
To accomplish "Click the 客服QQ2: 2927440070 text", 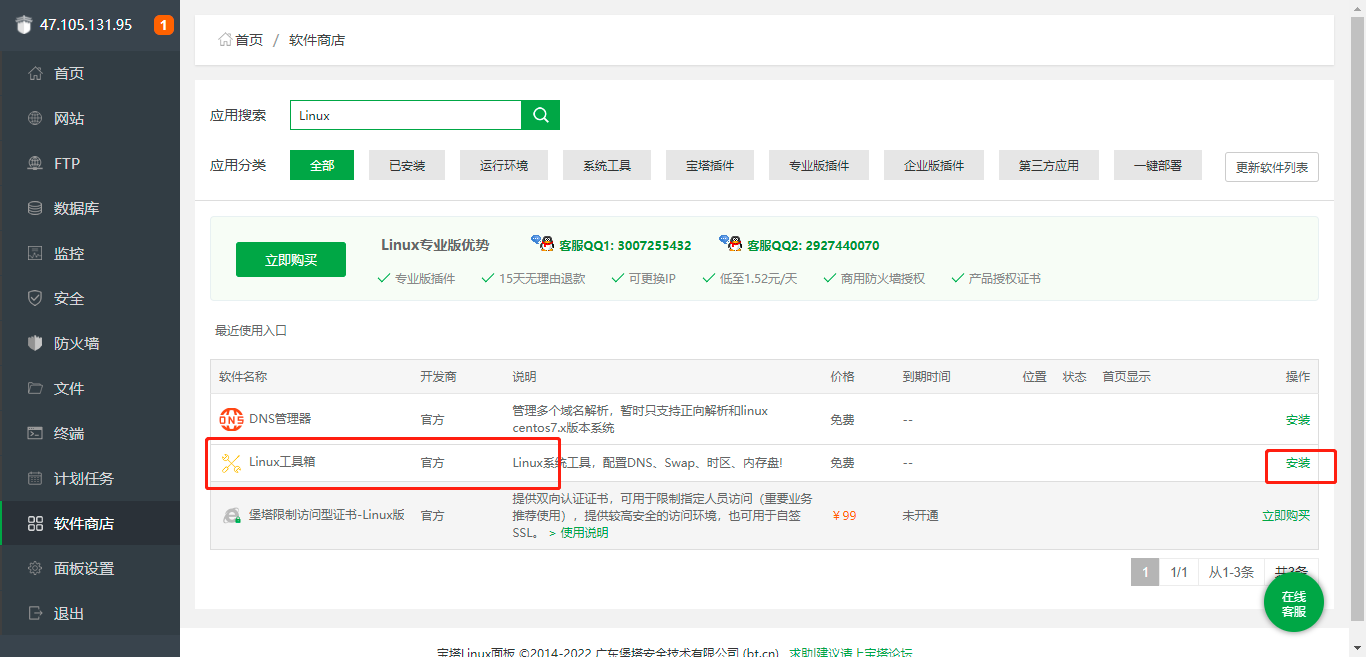I will click(x=814, y=245).
